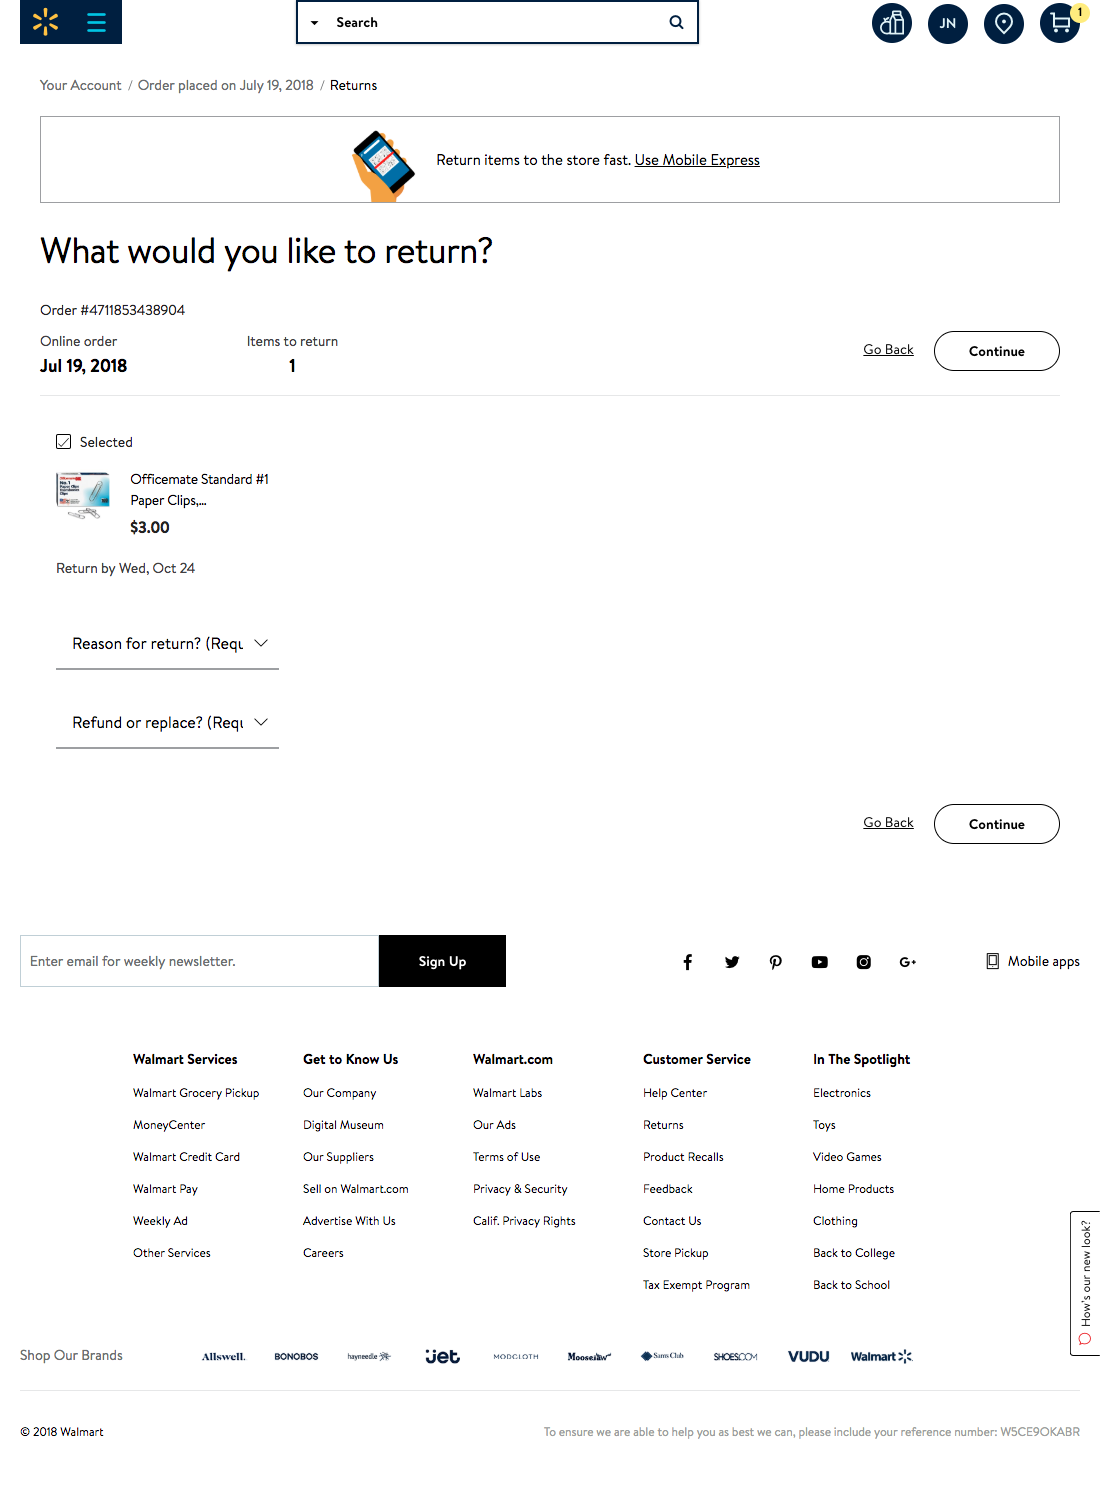Click the Instagram icon in the footer
The height and width of the screenshot is (1493, 1100).
coord(863,961)
